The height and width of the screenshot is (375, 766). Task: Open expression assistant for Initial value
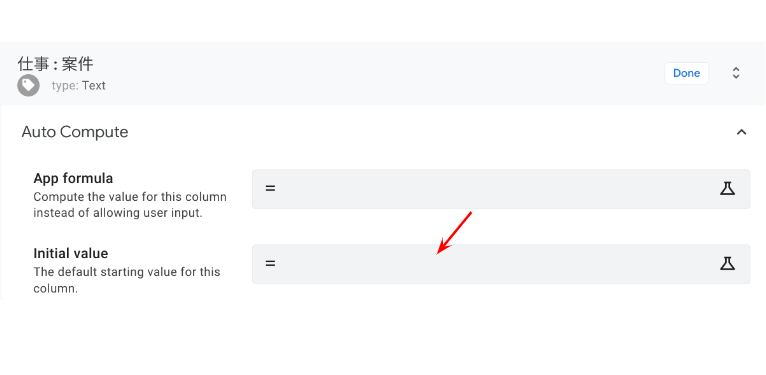tap(727, 264)
